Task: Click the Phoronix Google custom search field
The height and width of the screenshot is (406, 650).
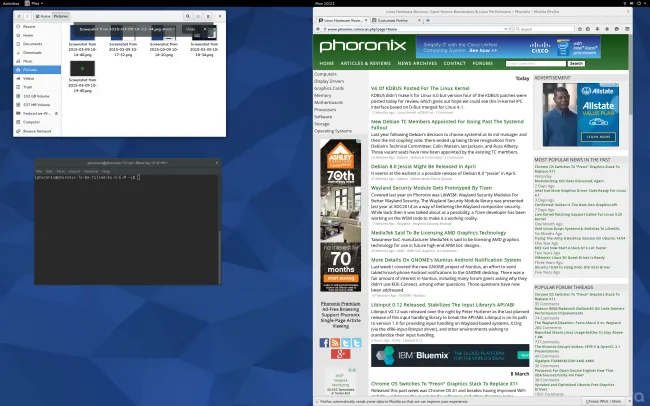Action: (x=536, y=63)
